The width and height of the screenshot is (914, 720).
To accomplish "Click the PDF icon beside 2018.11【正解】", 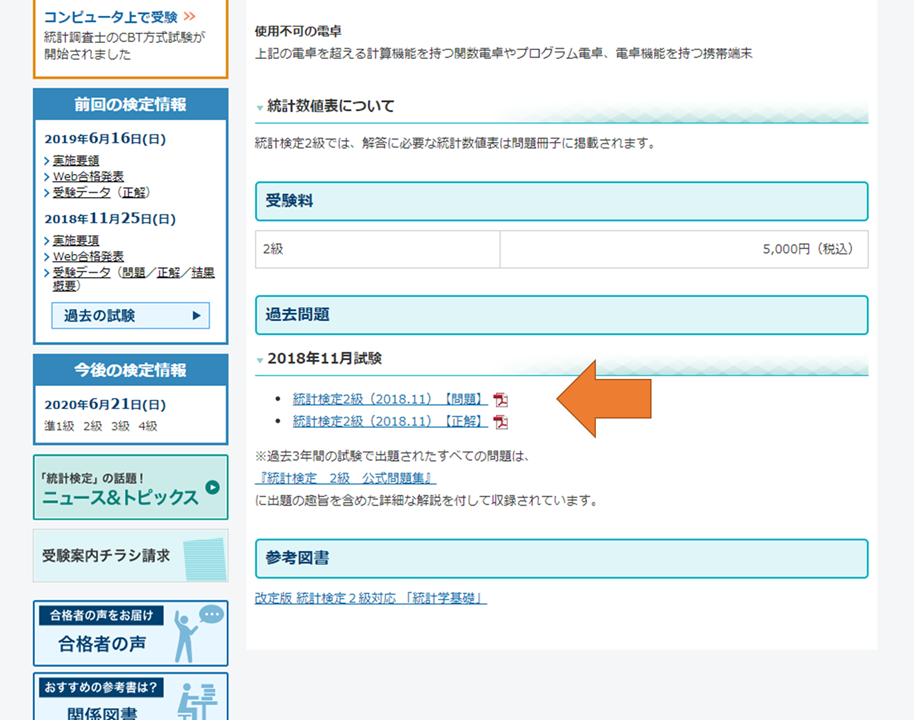I will (x=500, y=422).
